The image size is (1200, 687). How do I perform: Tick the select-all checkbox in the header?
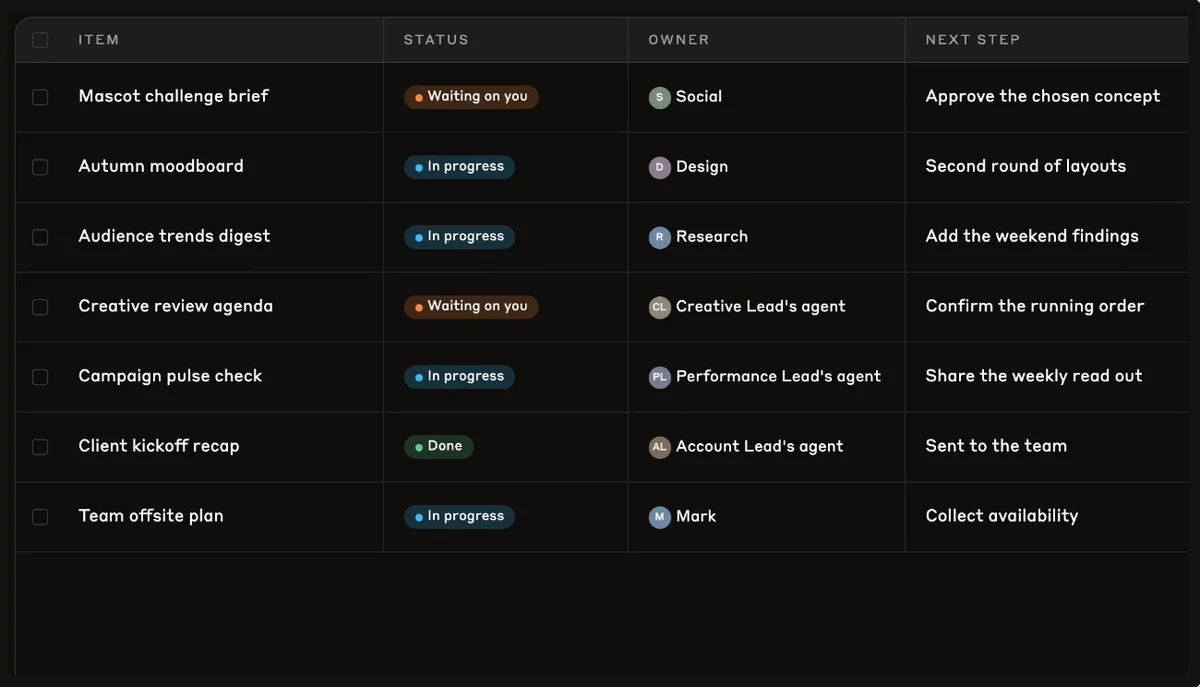coord(40,40)
